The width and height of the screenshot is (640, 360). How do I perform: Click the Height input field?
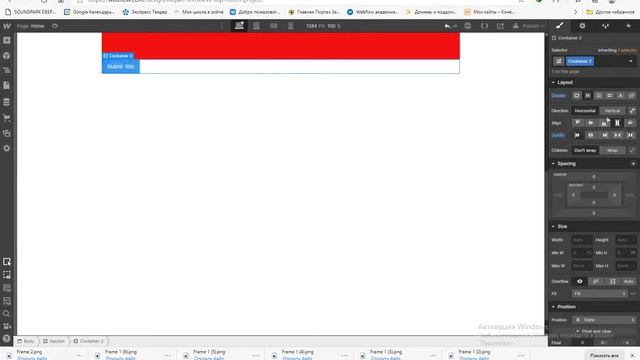[x=626, y=240]
